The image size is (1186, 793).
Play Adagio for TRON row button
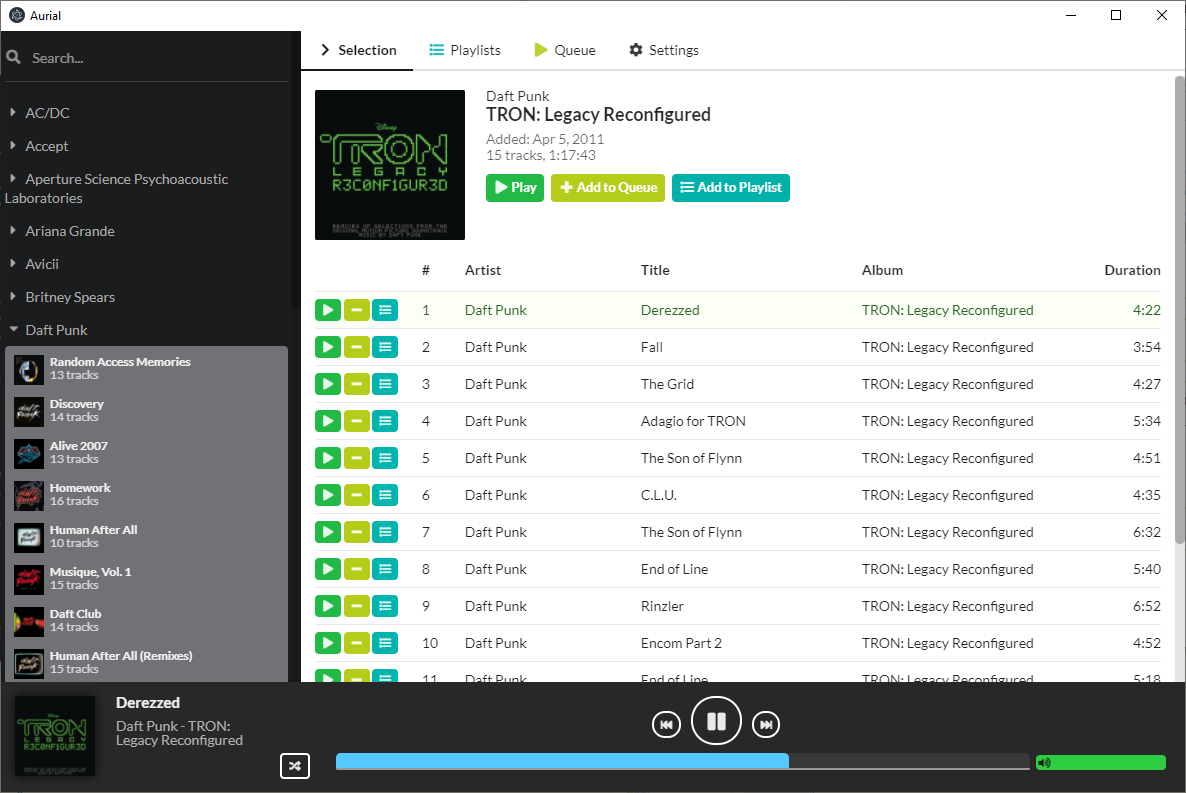tap(328, 421)
